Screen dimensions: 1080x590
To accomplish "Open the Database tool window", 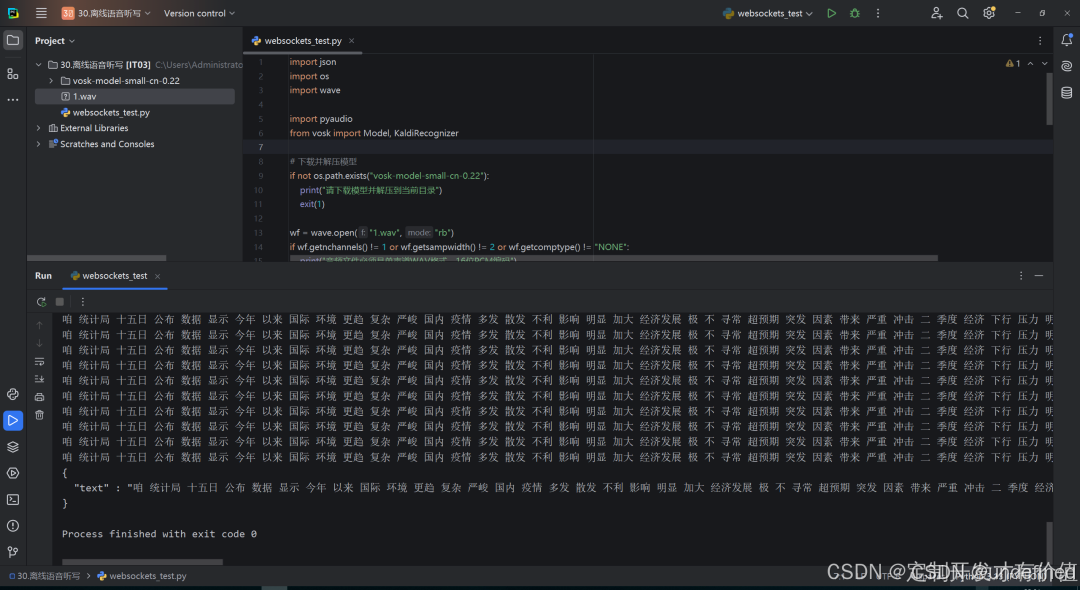I will [1066, 92].
